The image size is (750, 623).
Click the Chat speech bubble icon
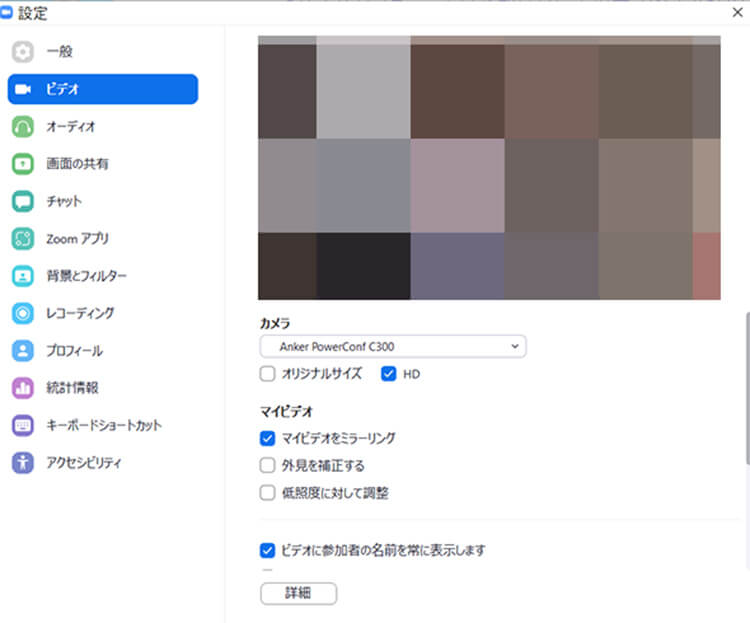pyautogui.click(x=23, y=201)
